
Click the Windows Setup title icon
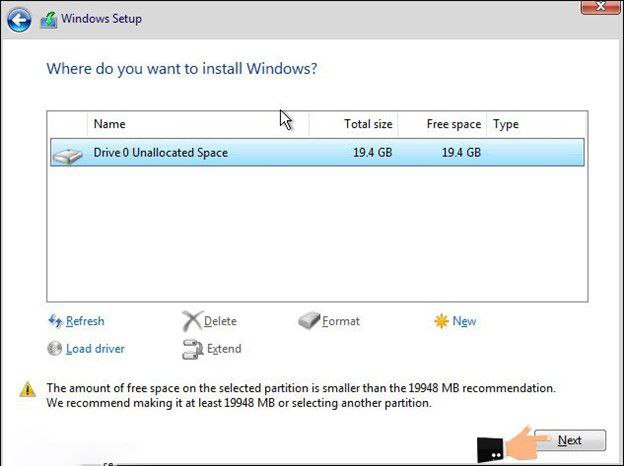(x=49, y=20)
